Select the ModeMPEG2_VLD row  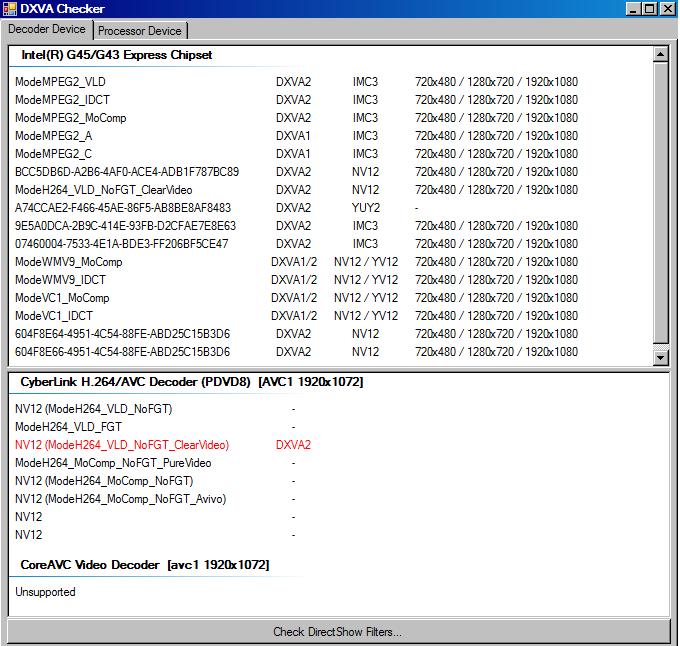point(60,82)
